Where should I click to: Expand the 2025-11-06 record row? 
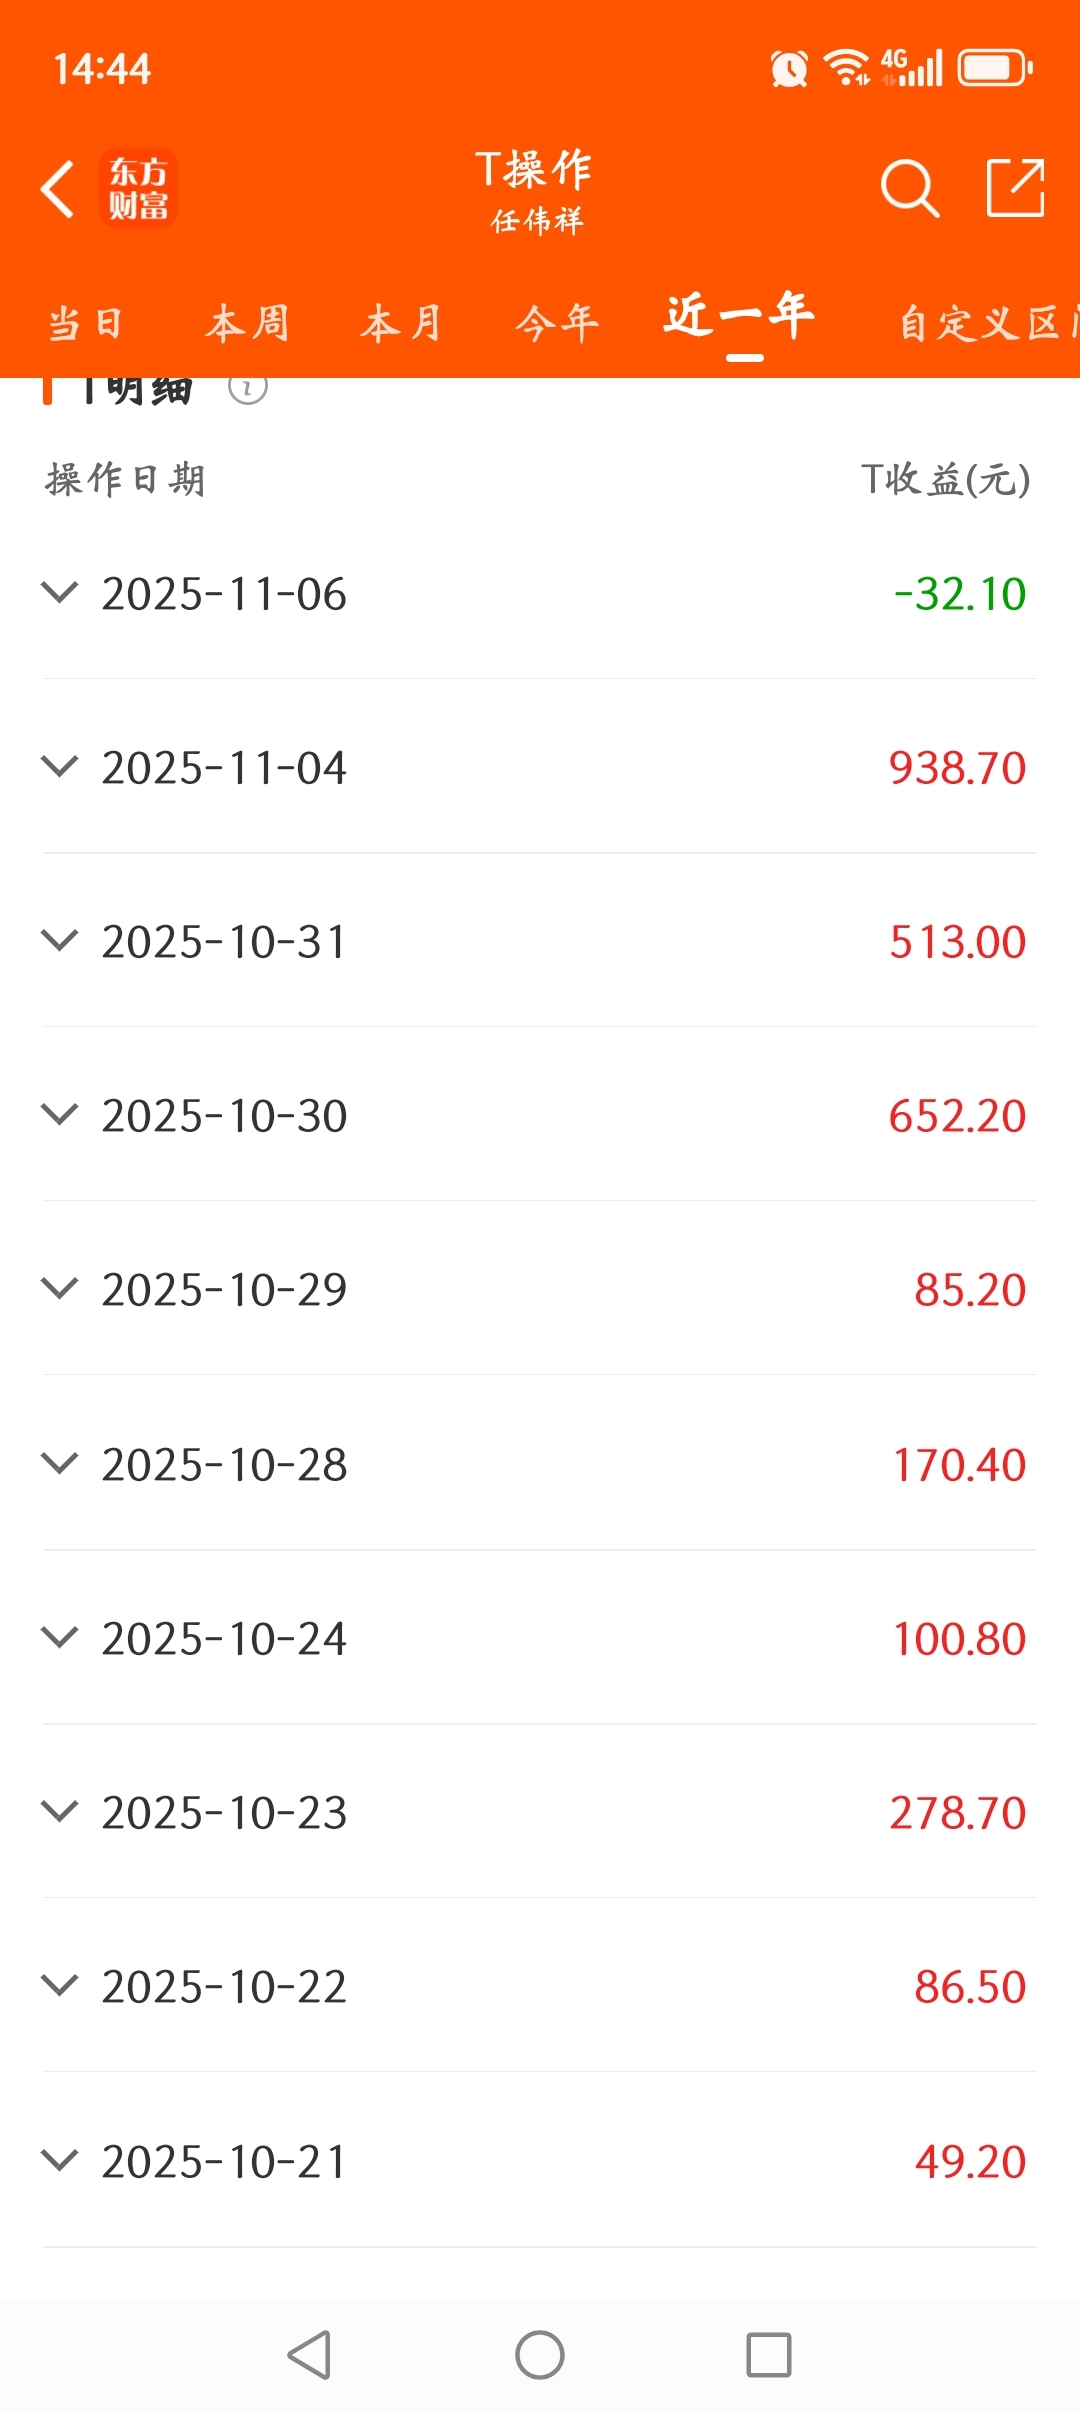(540, 593)
